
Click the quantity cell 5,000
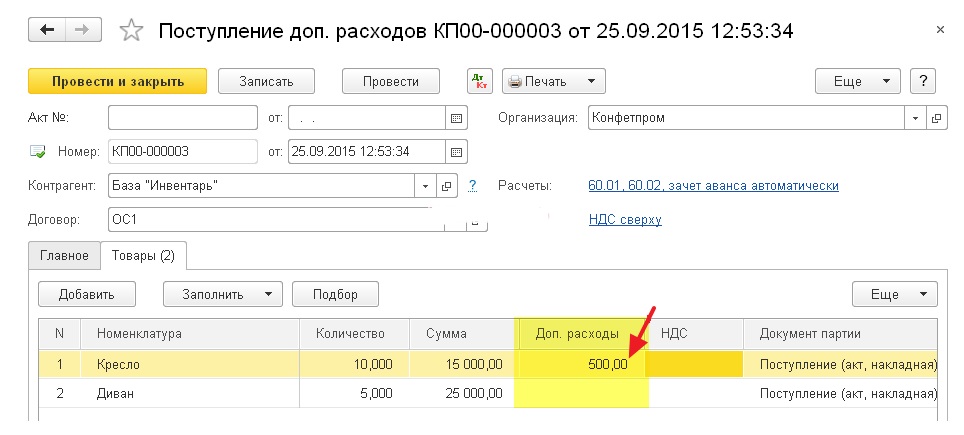[354, 393]
